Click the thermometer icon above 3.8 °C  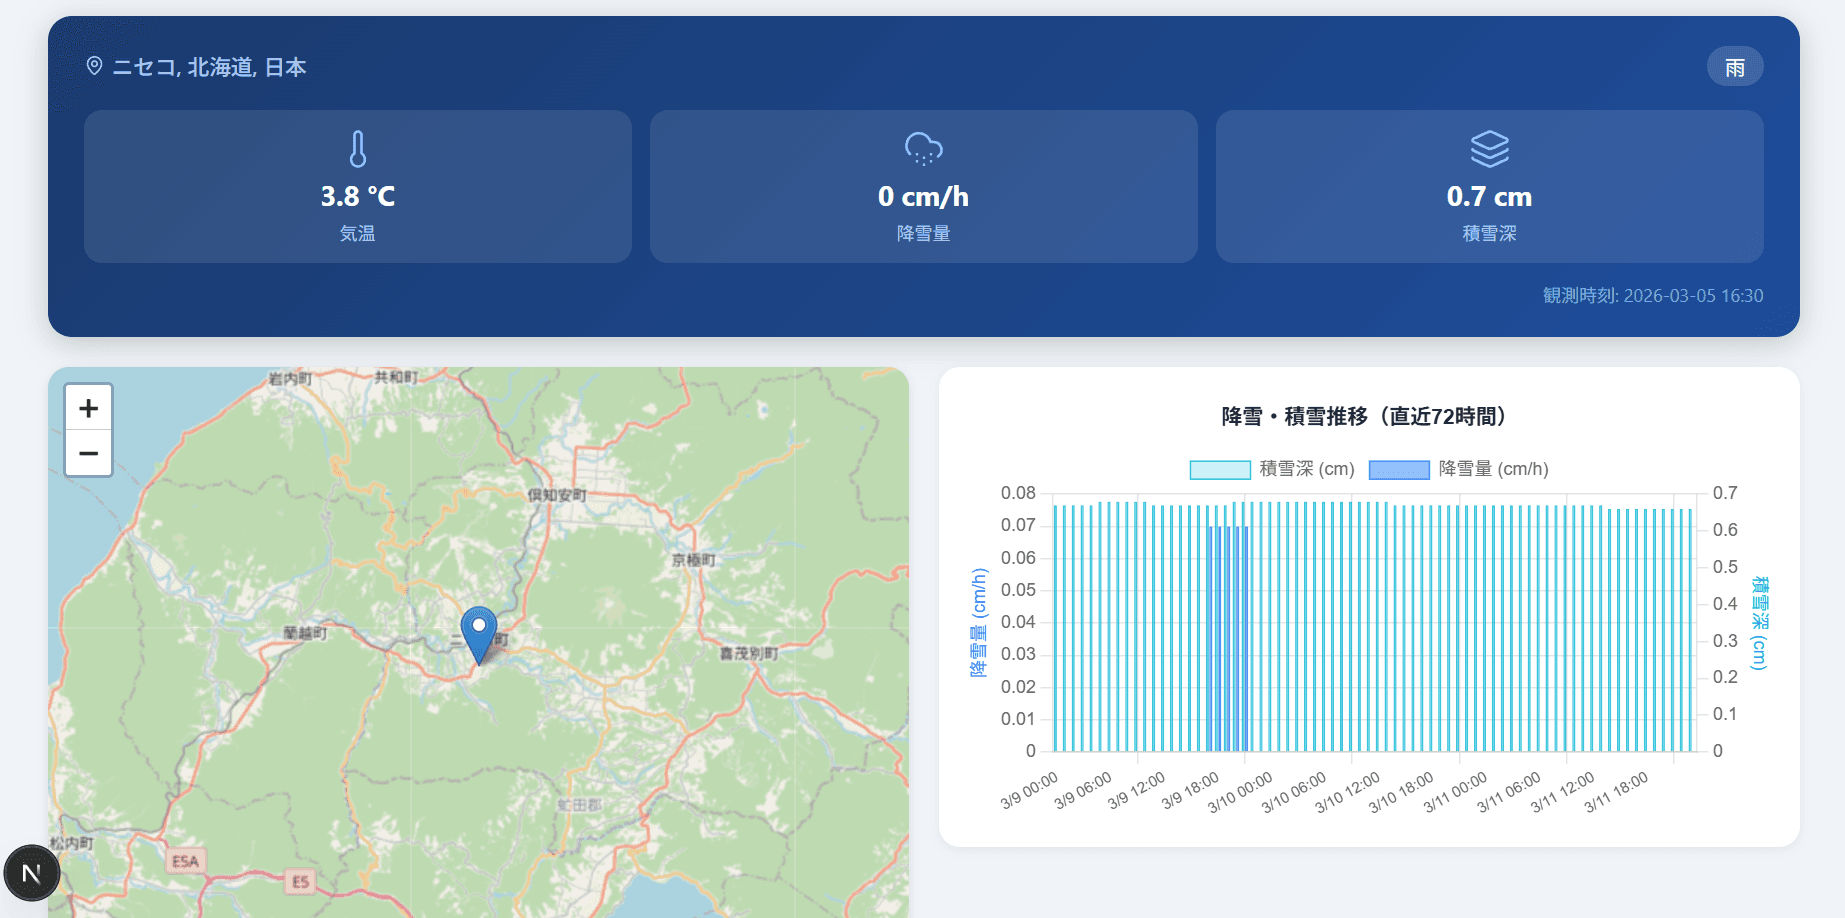click(x=357, y=149)
